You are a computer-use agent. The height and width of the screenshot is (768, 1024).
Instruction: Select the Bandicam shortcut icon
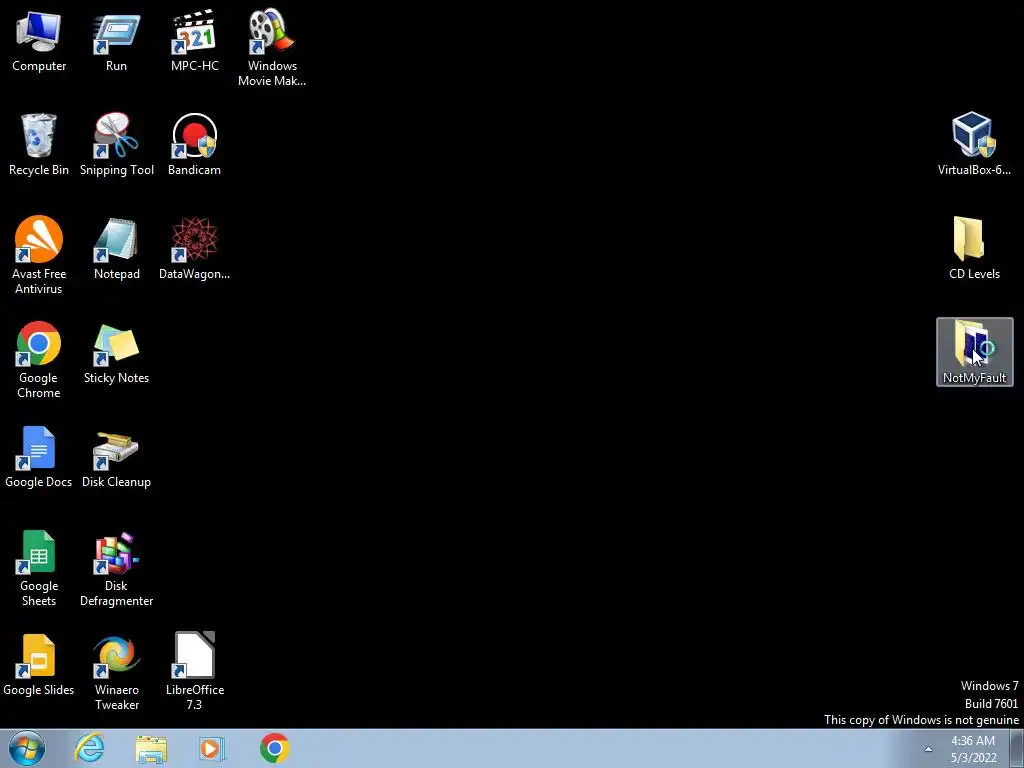pos(195,145)
